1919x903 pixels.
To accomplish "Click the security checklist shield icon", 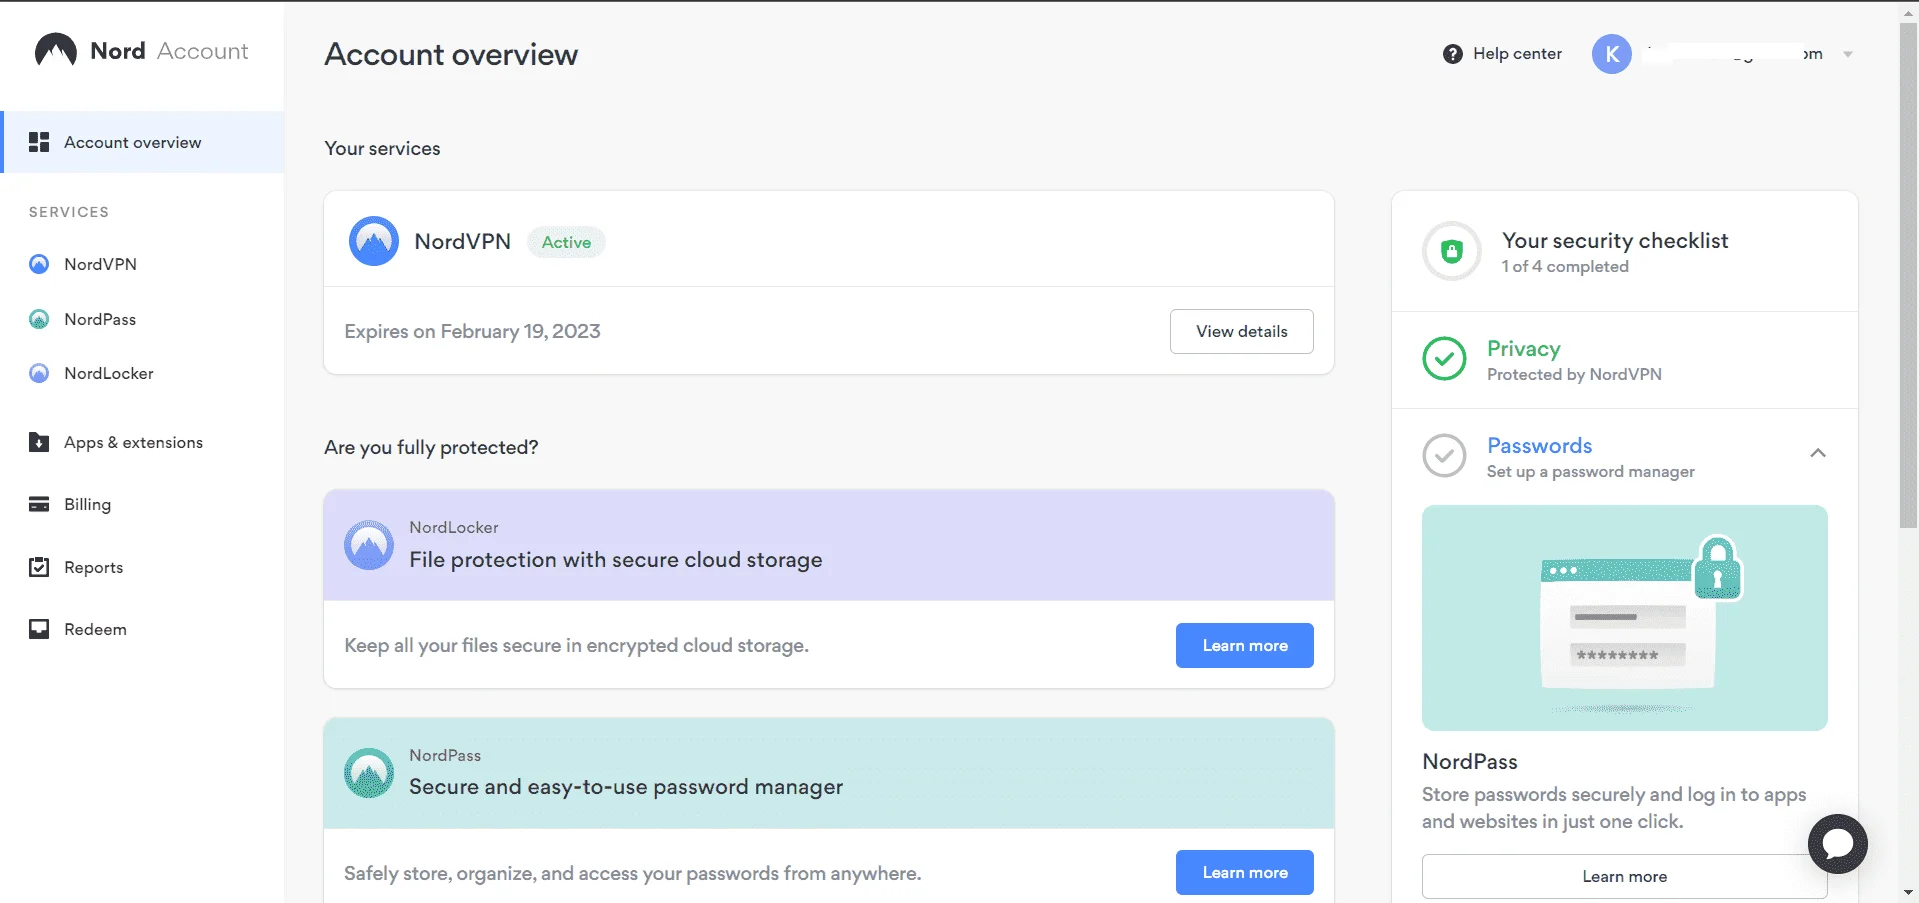I will tap(1452, 251).
